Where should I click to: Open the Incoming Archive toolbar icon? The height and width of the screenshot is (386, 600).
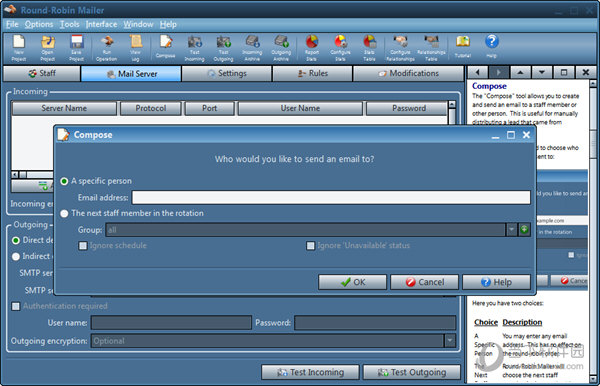click(x=252, y=48)
